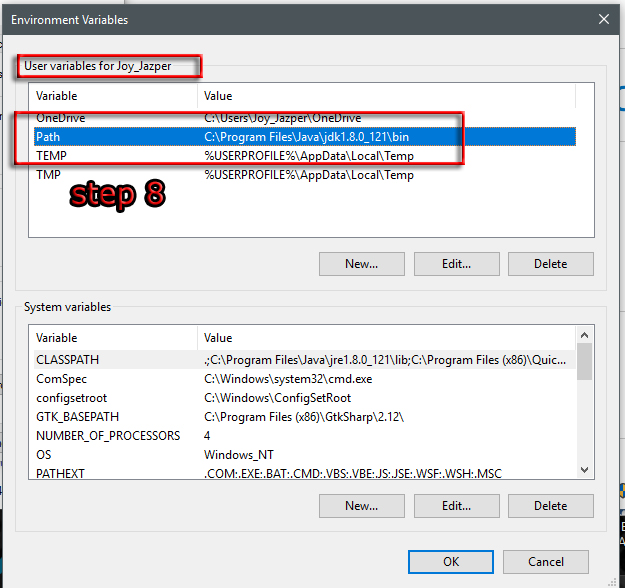Select the PATHEXT system variable
Viewport: 625px width, 588px height.
click(x=305, y=473)
